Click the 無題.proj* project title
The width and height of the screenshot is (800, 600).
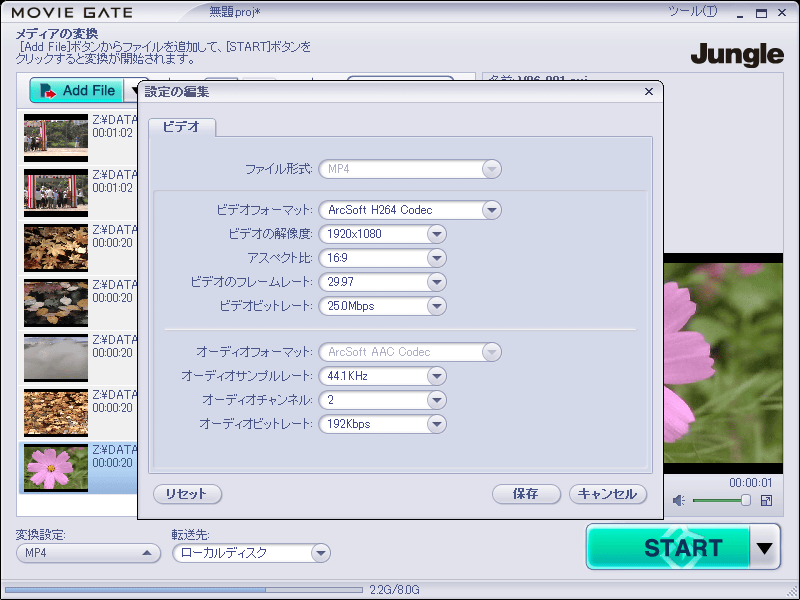[235, 12]
